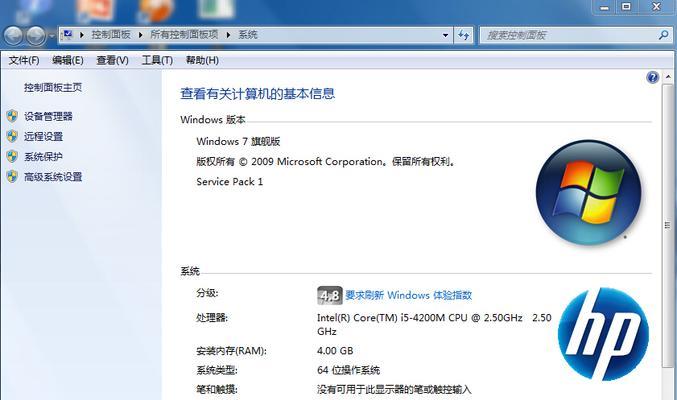Expand arrow after 所有控制面板项 breadcrumb
The height and width of the screenshot is (400, 677).
pos(228,35)
